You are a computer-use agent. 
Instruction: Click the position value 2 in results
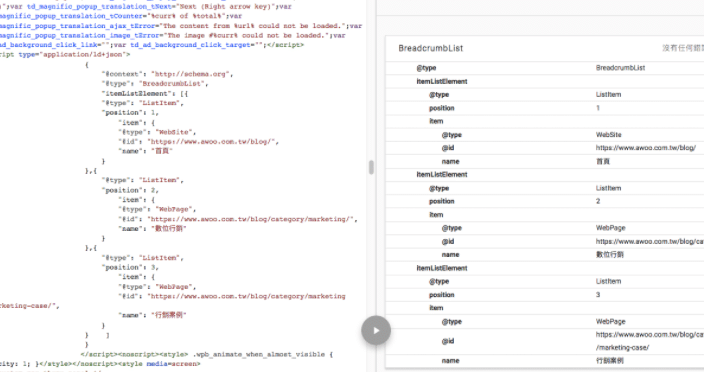(x=598, y=201)
